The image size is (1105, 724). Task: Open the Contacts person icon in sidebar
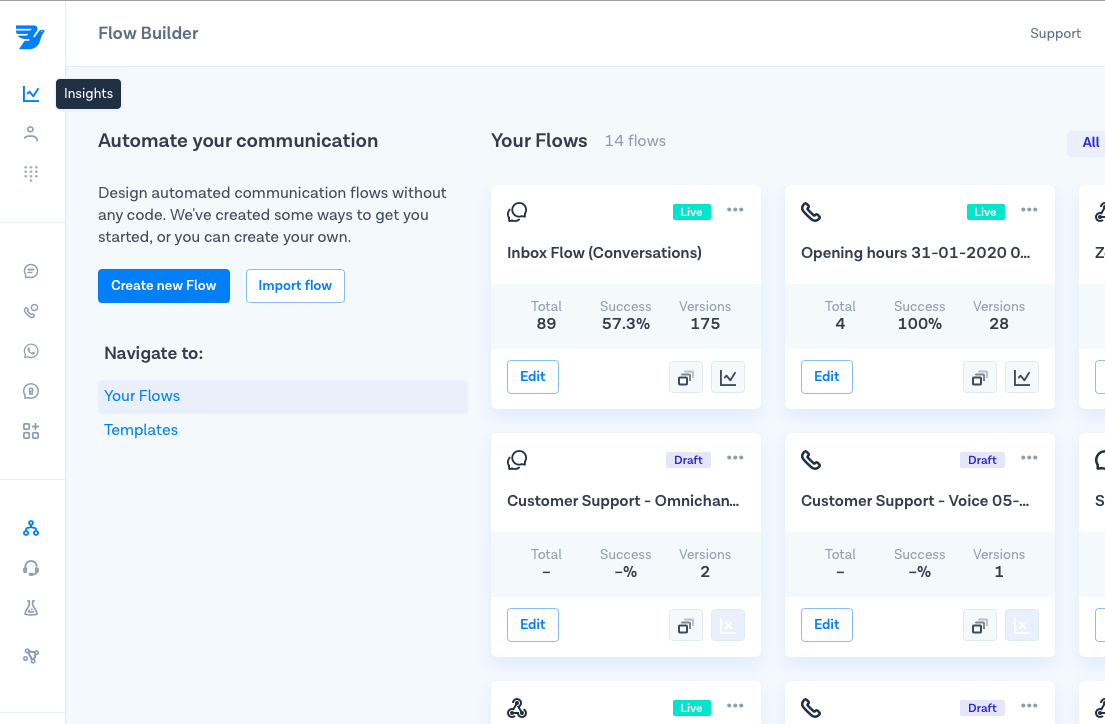pyautogui.click(x=31, y=134)
